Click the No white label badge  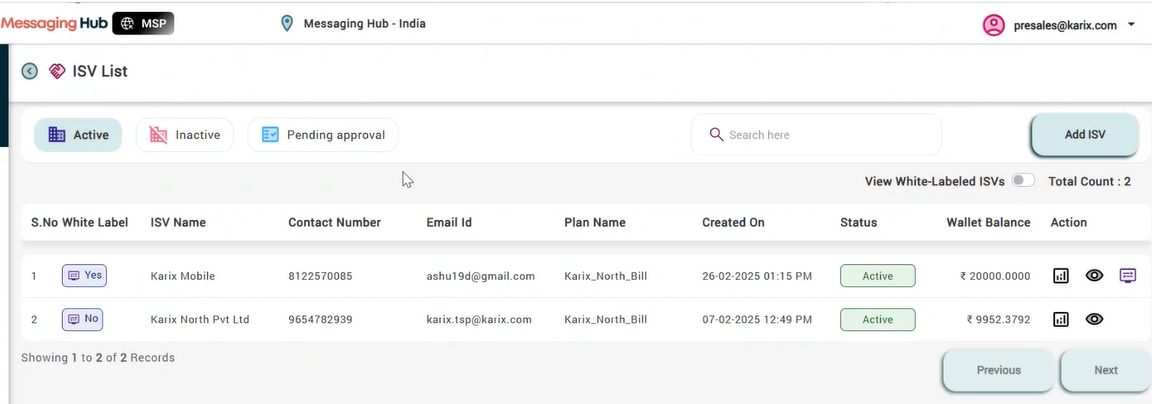(x=82, y=319)
